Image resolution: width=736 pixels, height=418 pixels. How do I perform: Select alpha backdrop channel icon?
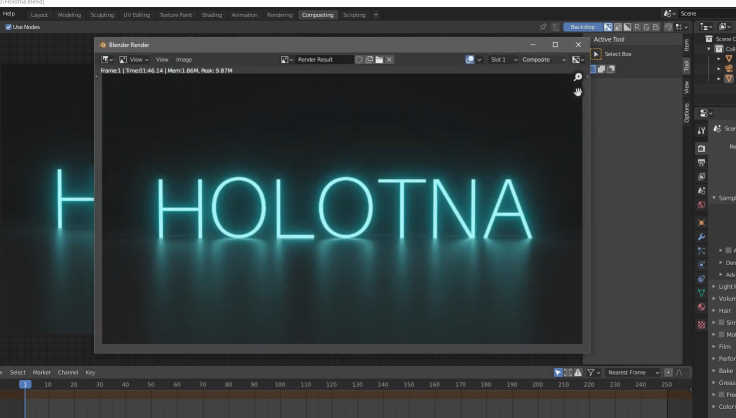pos(627,27)
